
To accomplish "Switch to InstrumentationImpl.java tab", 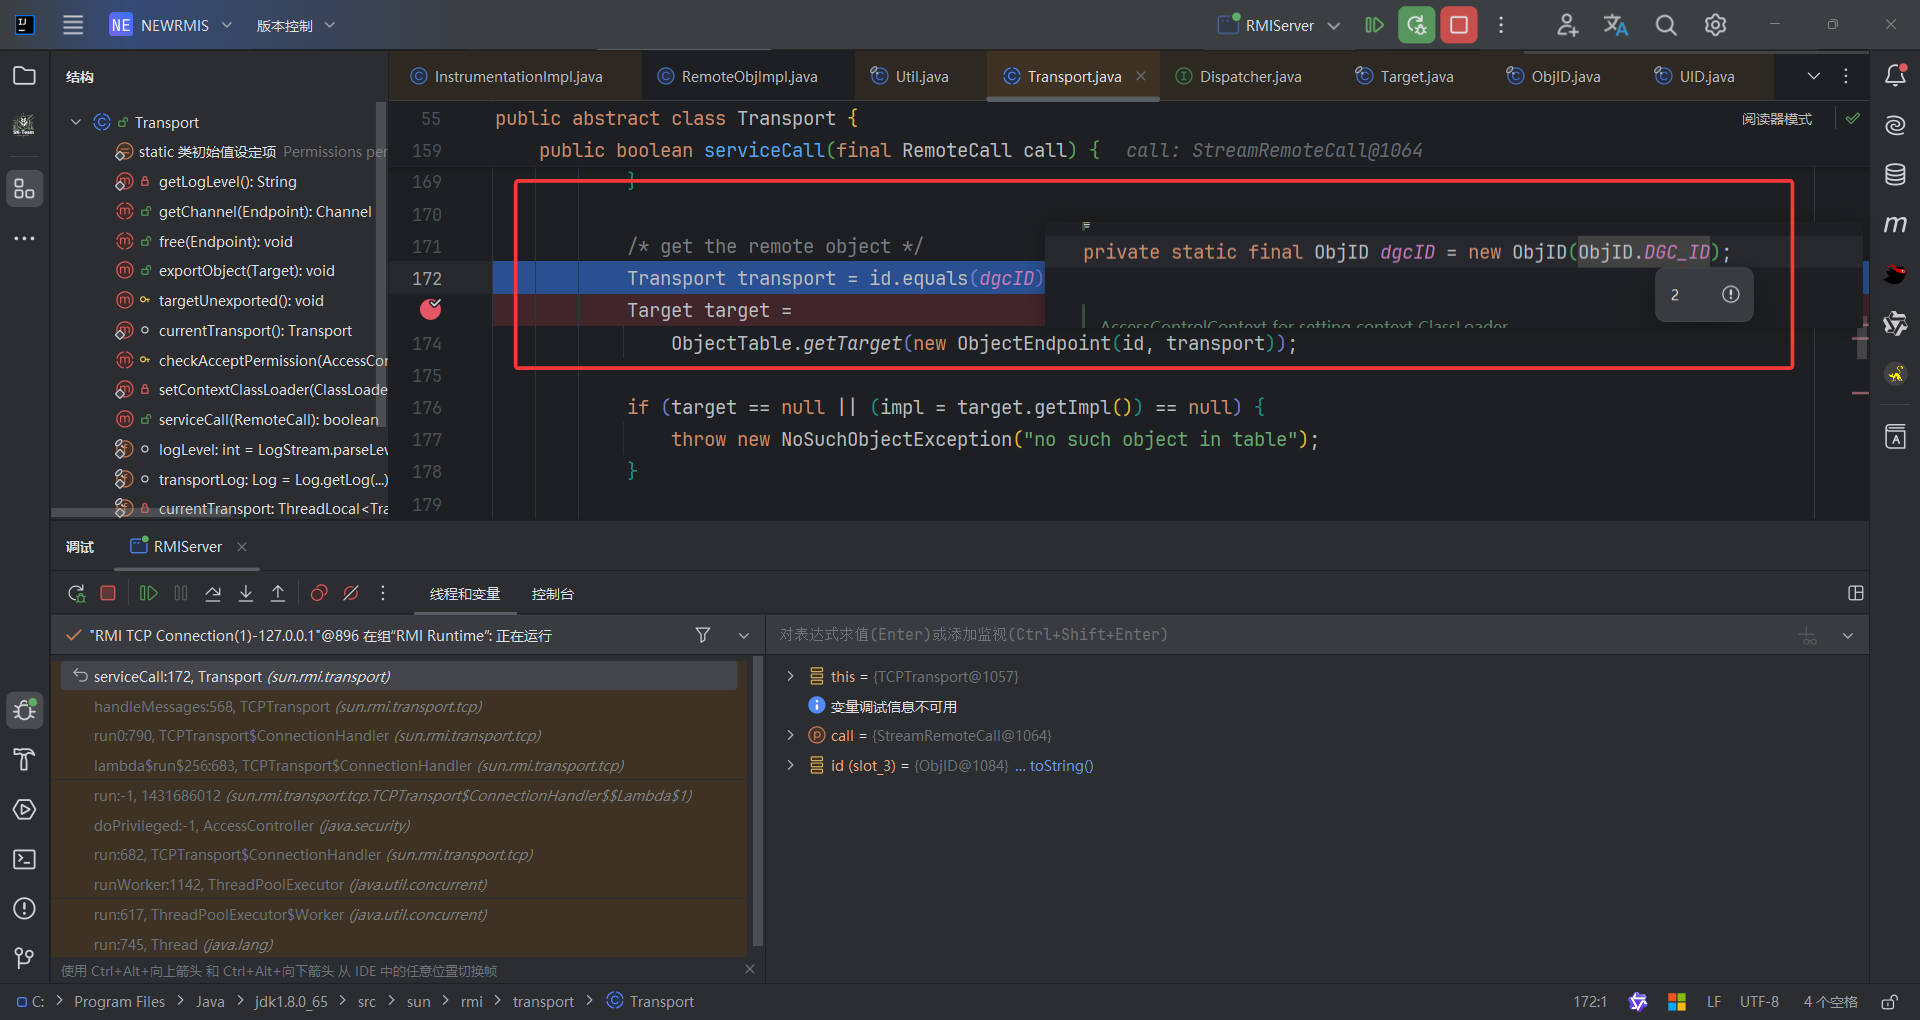I will coord(506,76).
